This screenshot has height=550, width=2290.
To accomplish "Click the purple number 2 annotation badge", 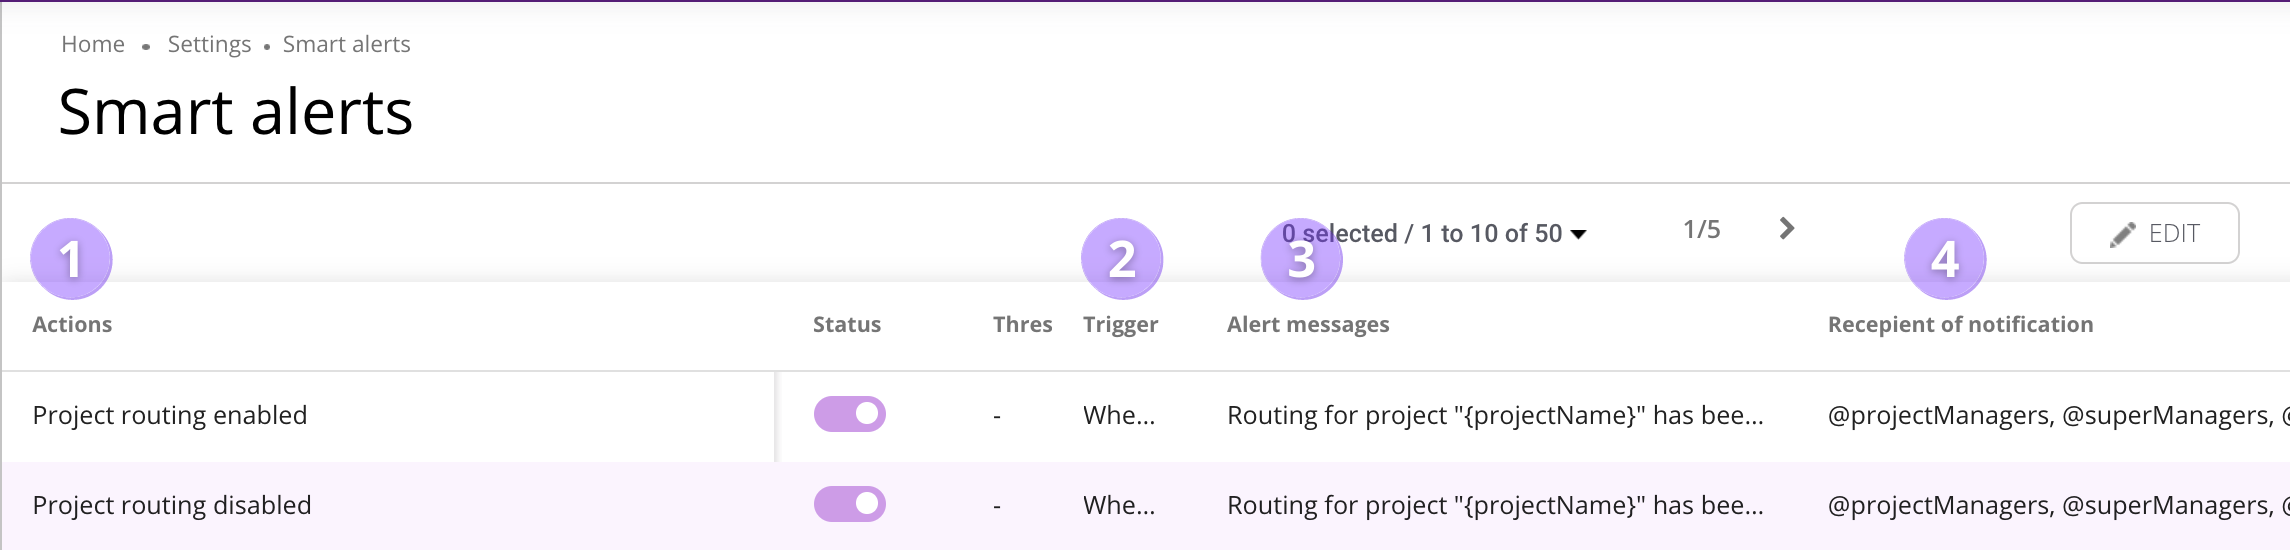I will coord(1122,259).
